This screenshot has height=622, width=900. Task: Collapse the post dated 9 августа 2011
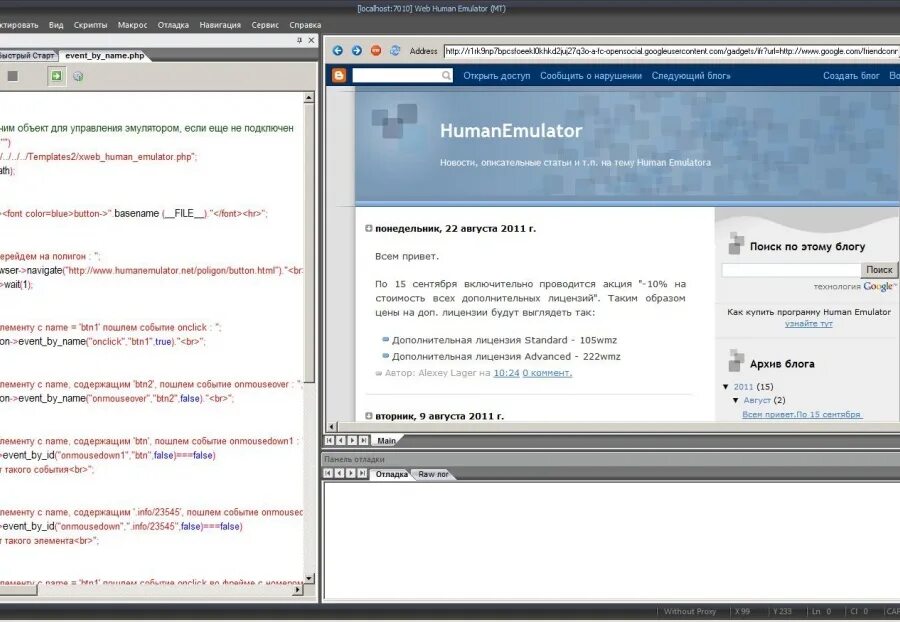pos(369,415)
